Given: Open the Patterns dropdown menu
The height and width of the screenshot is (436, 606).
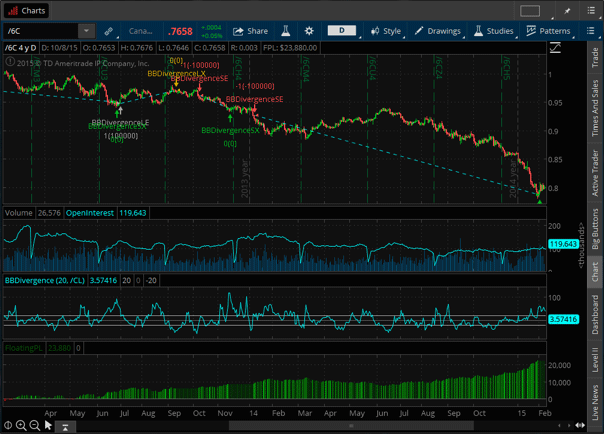Looking at the screenshot, I should (x=548, y=31).
